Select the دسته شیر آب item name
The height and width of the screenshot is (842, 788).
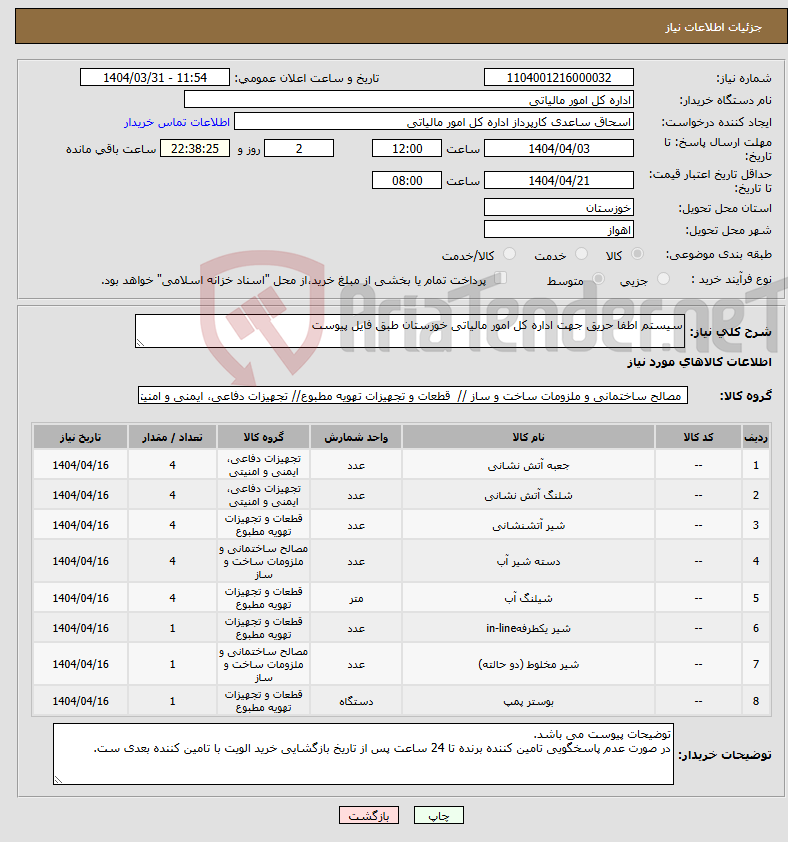point(528,561)
